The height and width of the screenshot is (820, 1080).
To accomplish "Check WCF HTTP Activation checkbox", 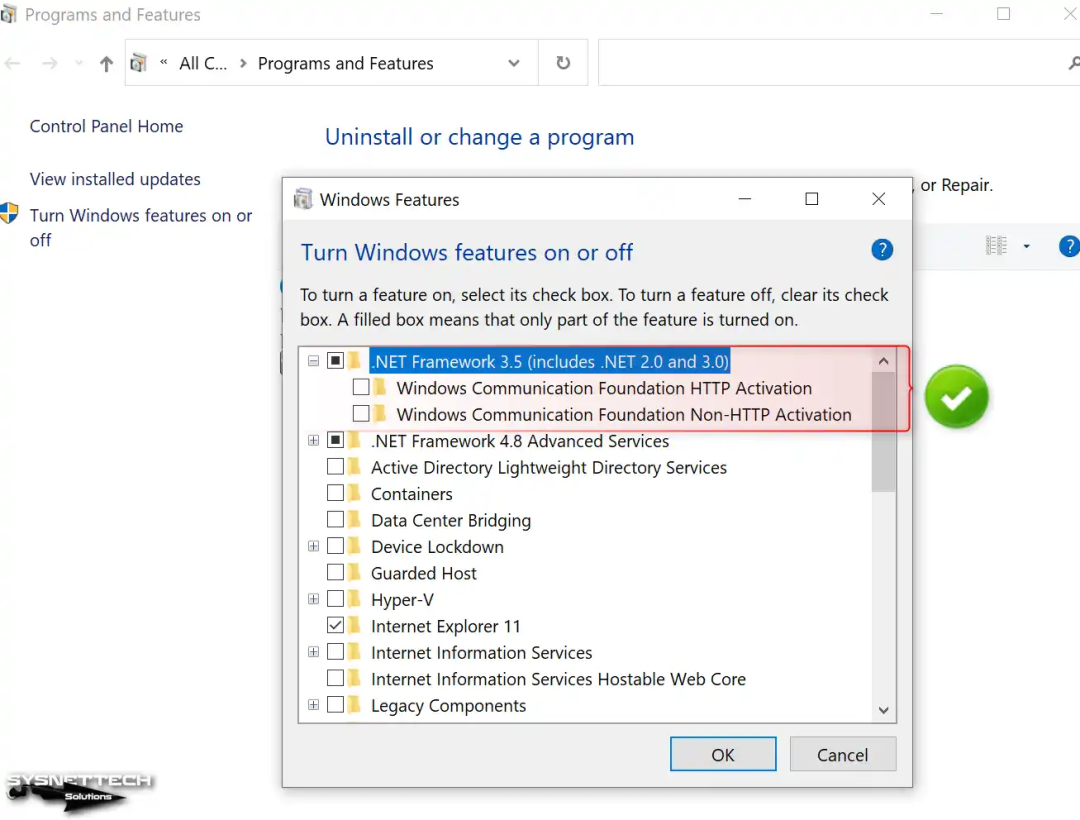I will click(x=361, y=387).
